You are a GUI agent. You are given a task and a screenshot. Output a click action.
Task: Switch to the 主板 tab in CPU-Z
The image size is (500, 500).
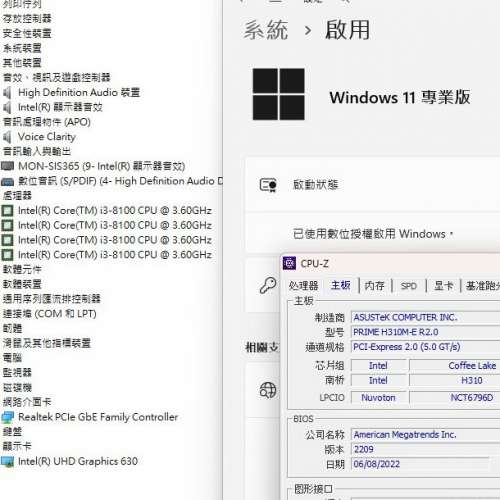point(341,285)
